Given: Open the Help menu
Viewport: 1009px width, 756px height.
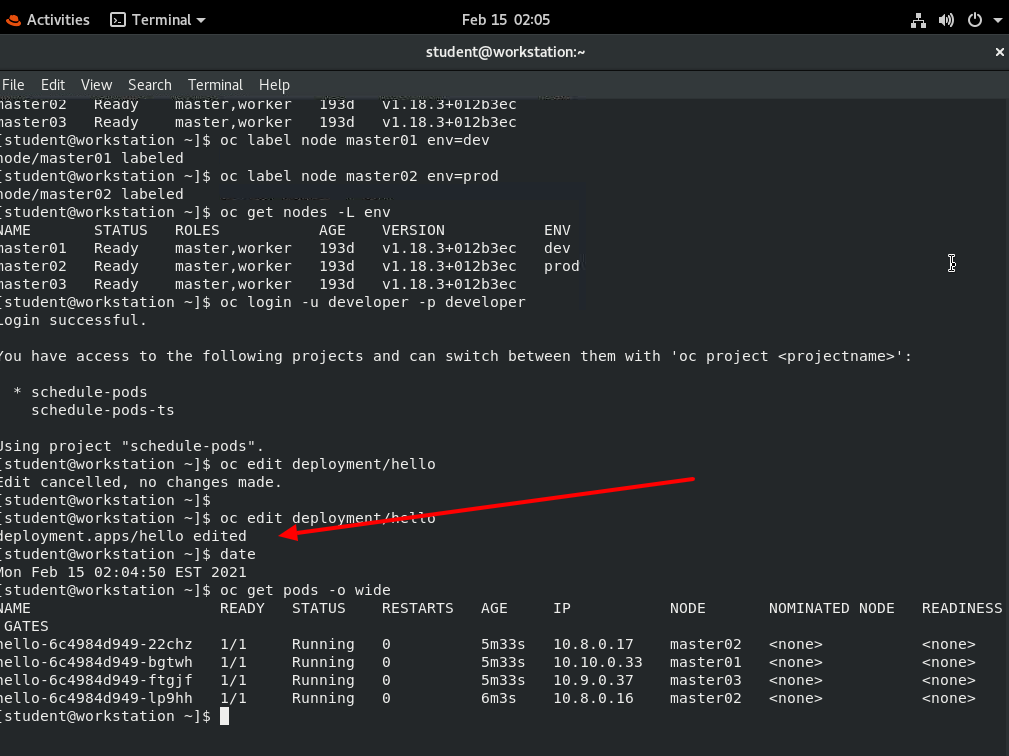Looking at the screenshot, I should click(x=273, y=85).
